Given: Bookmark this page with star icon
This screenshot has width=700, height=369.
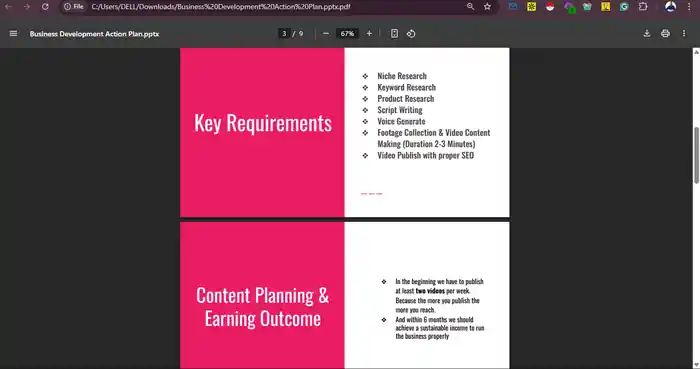Looking at the screenshot, I should tap(488, 7).
